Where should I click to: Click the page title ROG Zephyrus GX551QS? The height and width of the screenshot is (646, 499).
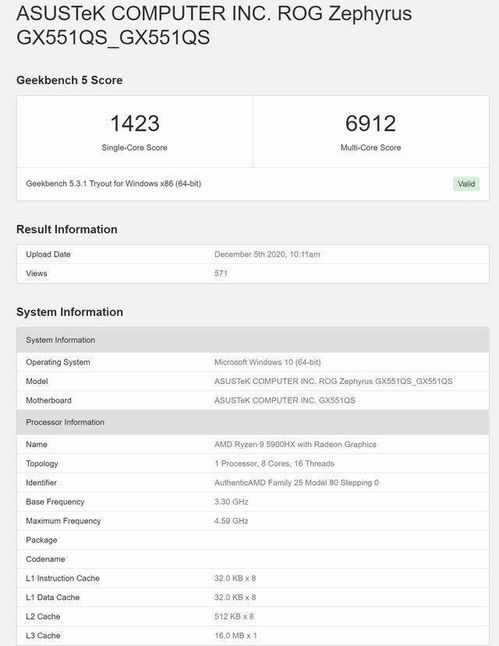pyautogui.click(x=214, y=26)
